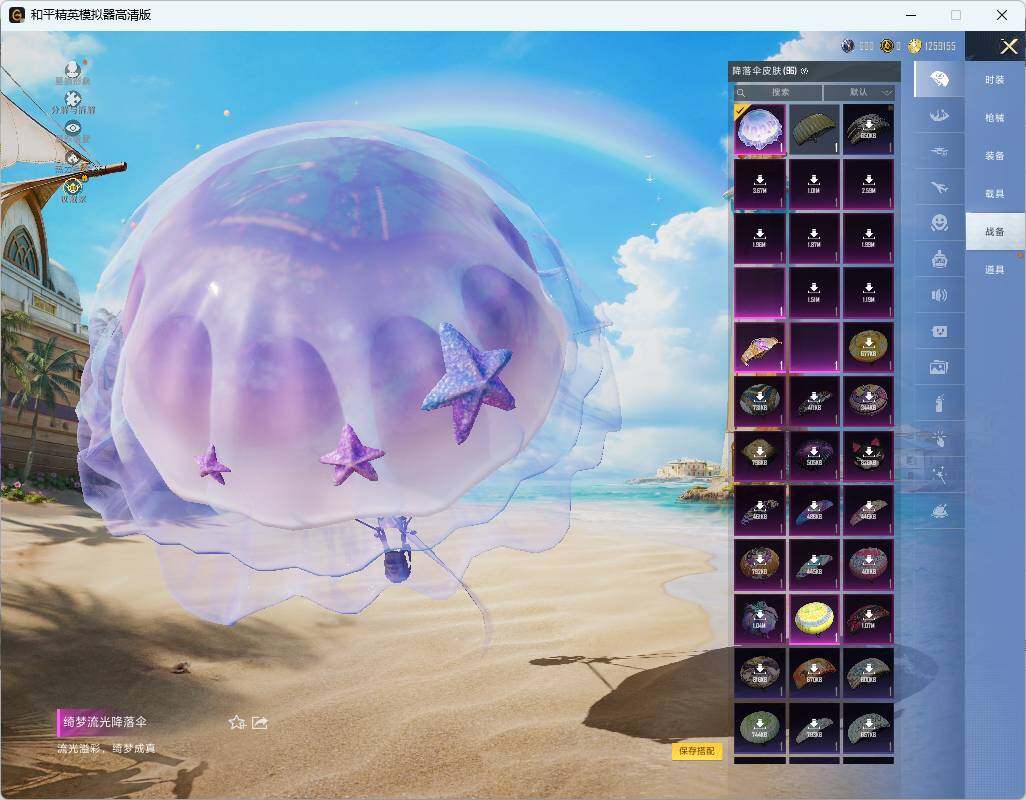
Task: Expand the 降落伞皮肤 header info chevron
Action: coord(804,71)
